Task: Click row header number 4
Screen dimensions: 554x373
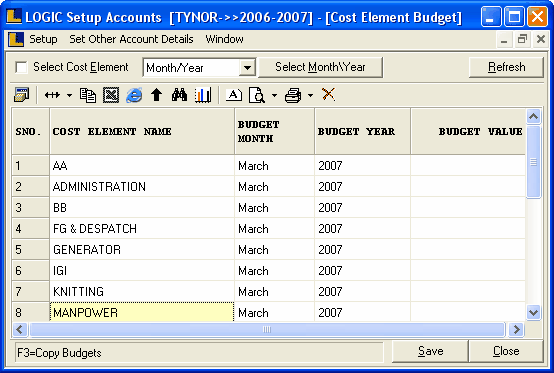Action: coord(30,229)
